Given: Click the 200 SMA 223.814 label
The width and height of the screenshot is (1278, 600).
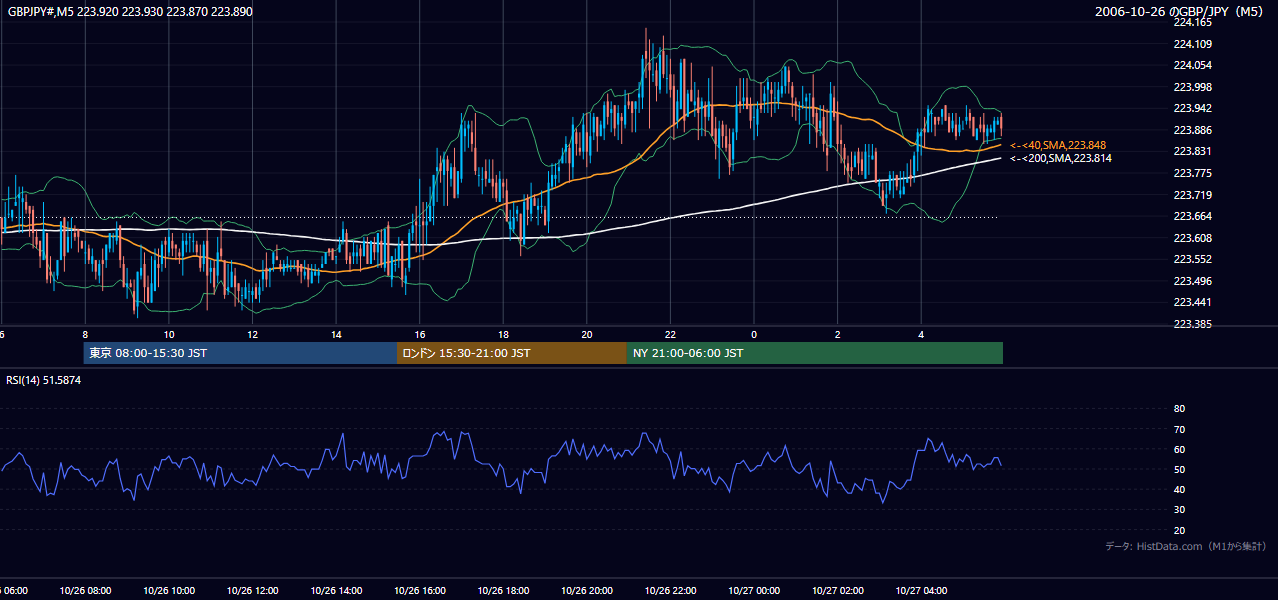Looking at the screenshot, I should [x=1061, y=158].
